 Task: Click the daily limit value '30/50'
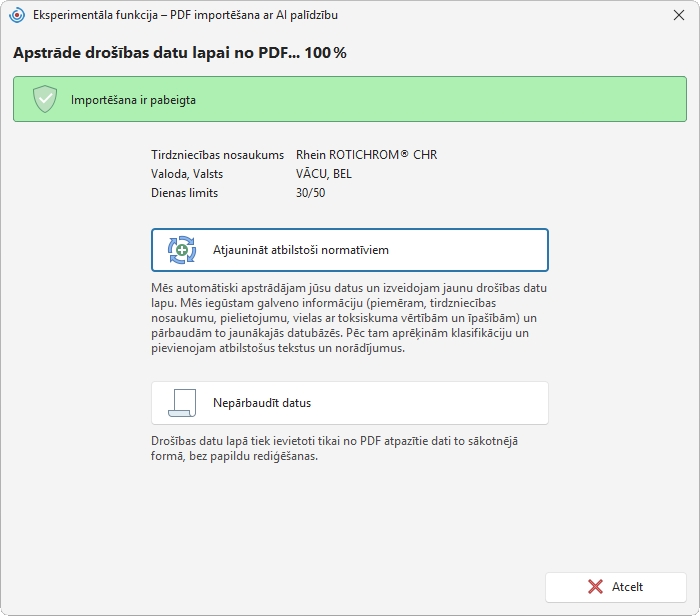pyautogui.click(x=310, y=193)
